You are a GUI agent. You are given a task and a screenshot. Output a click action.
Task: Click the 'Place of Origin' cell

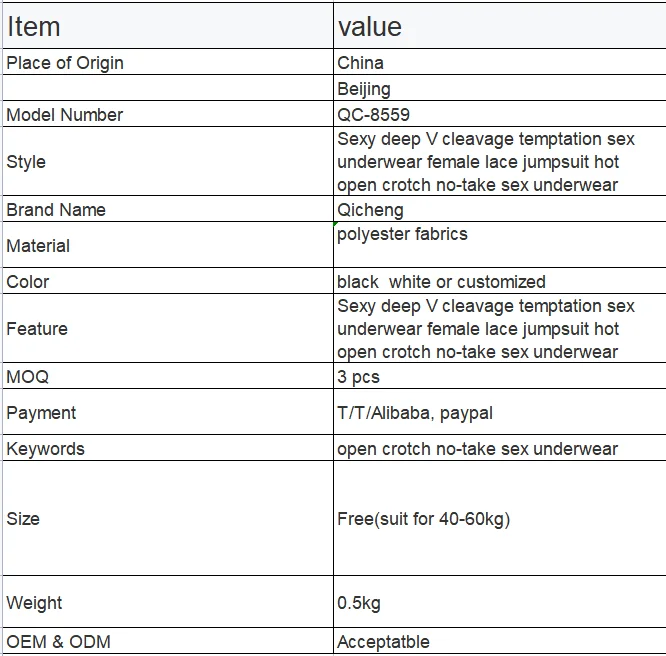pyautogui.click(x=168, y=62)
